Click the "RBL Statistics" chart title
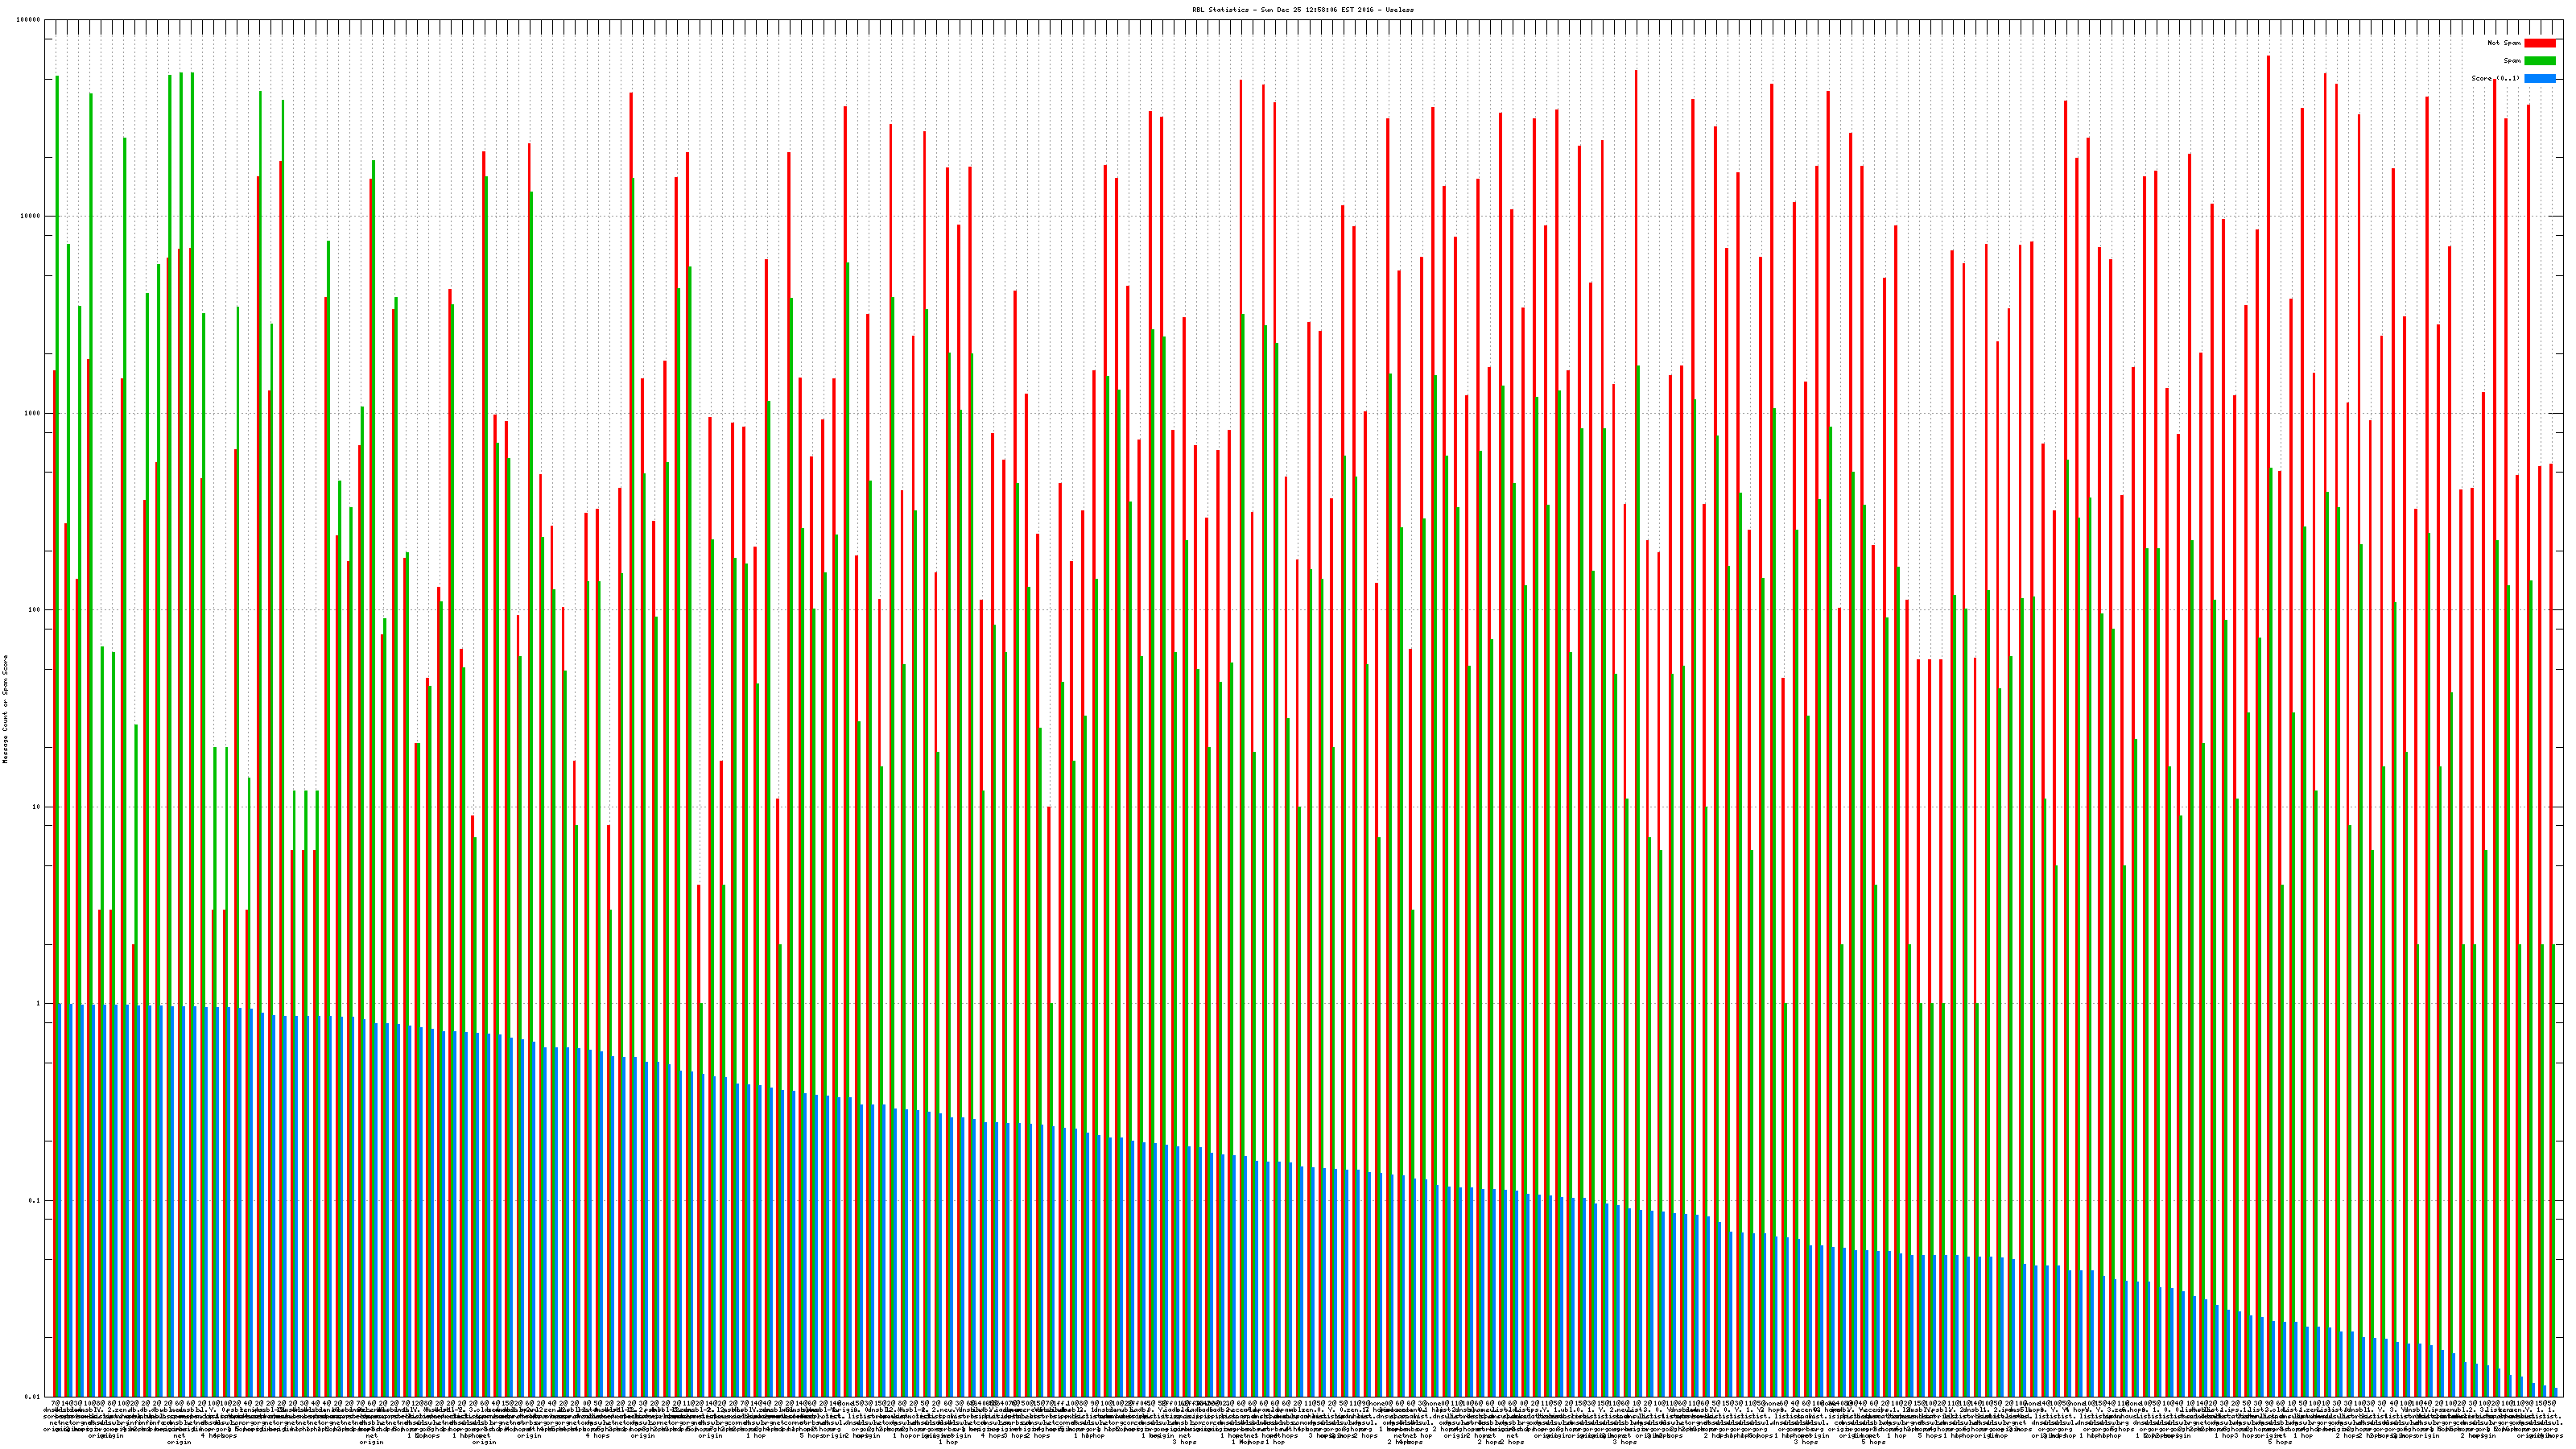 tap(1288, 9)
